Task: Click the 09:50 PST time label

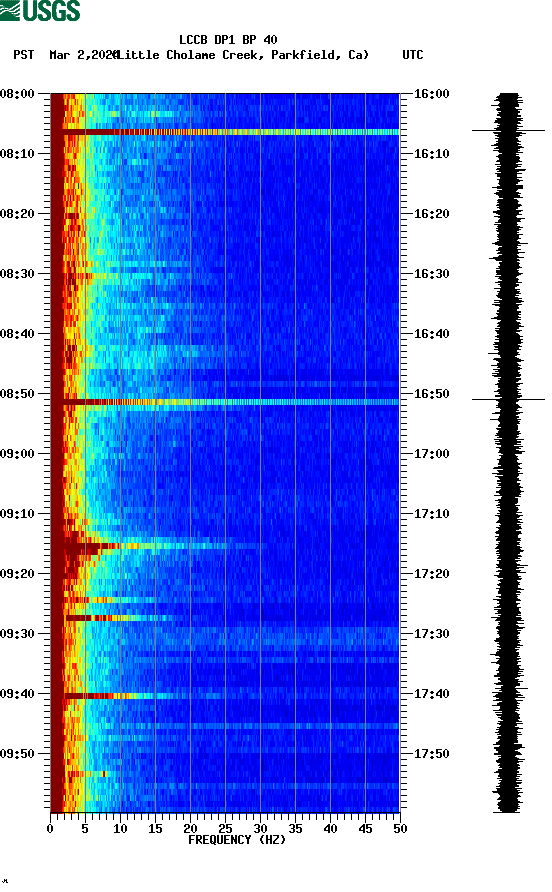Action: click(18, 754)
